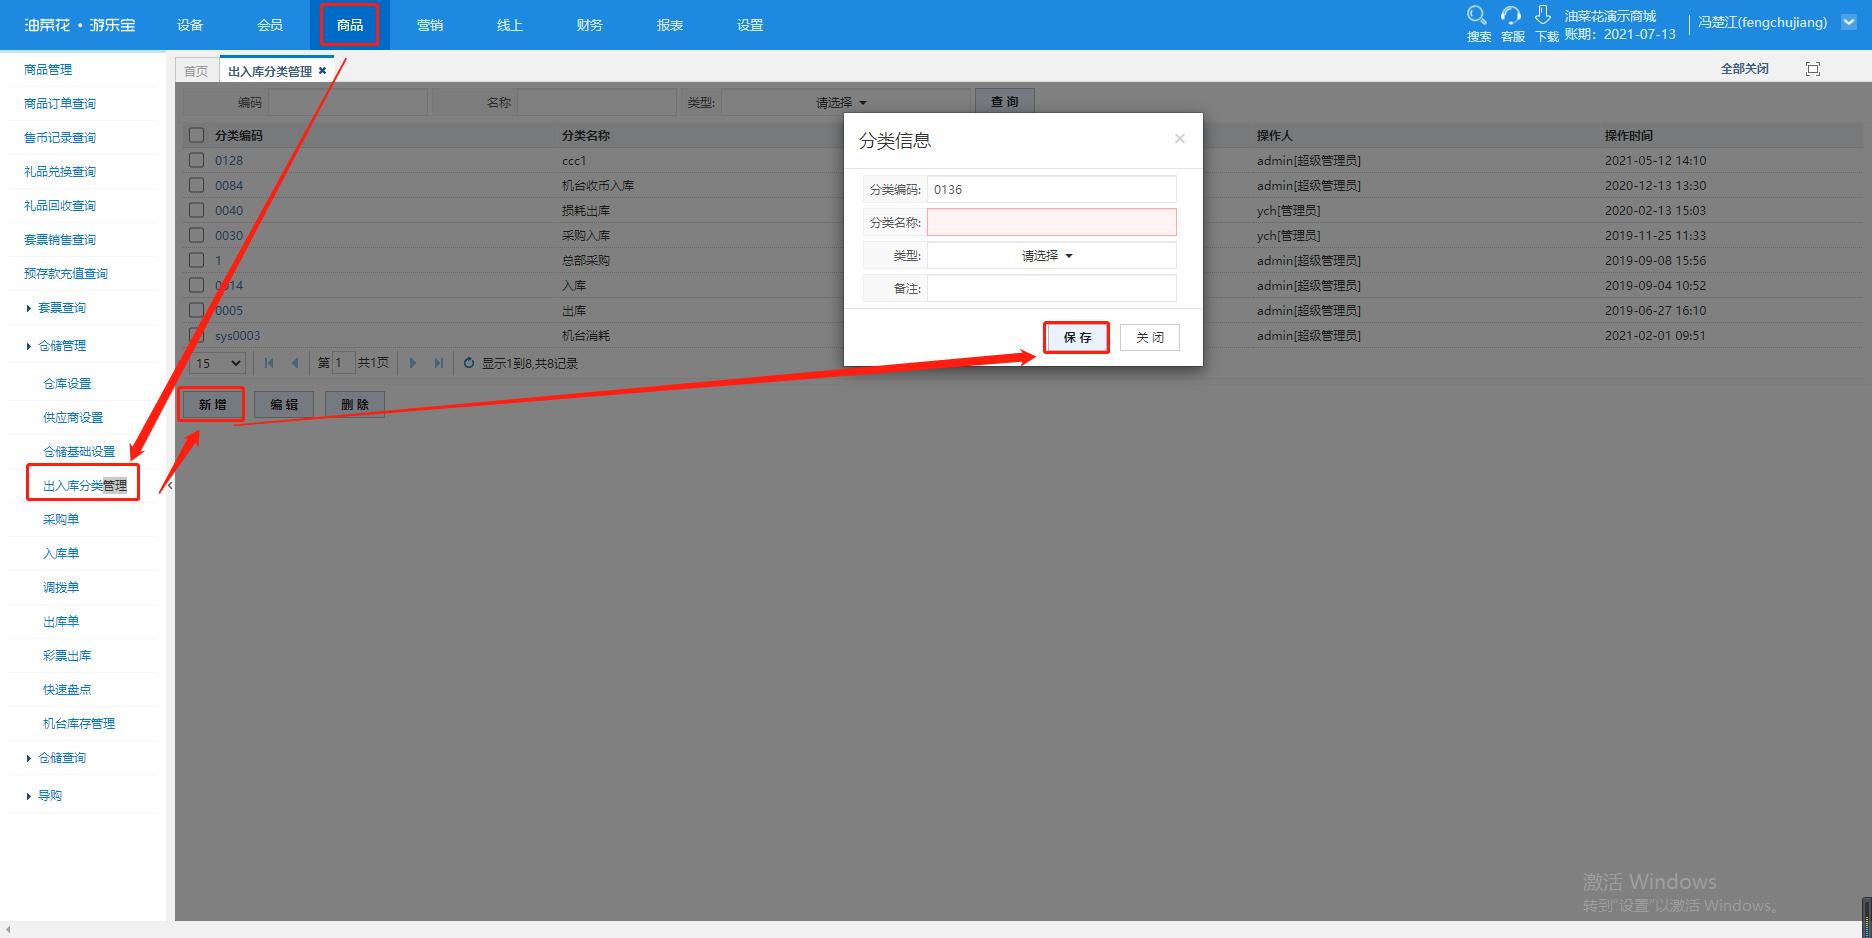Click the 删除 button
1872x938 pixels.
tap(355, 404)
